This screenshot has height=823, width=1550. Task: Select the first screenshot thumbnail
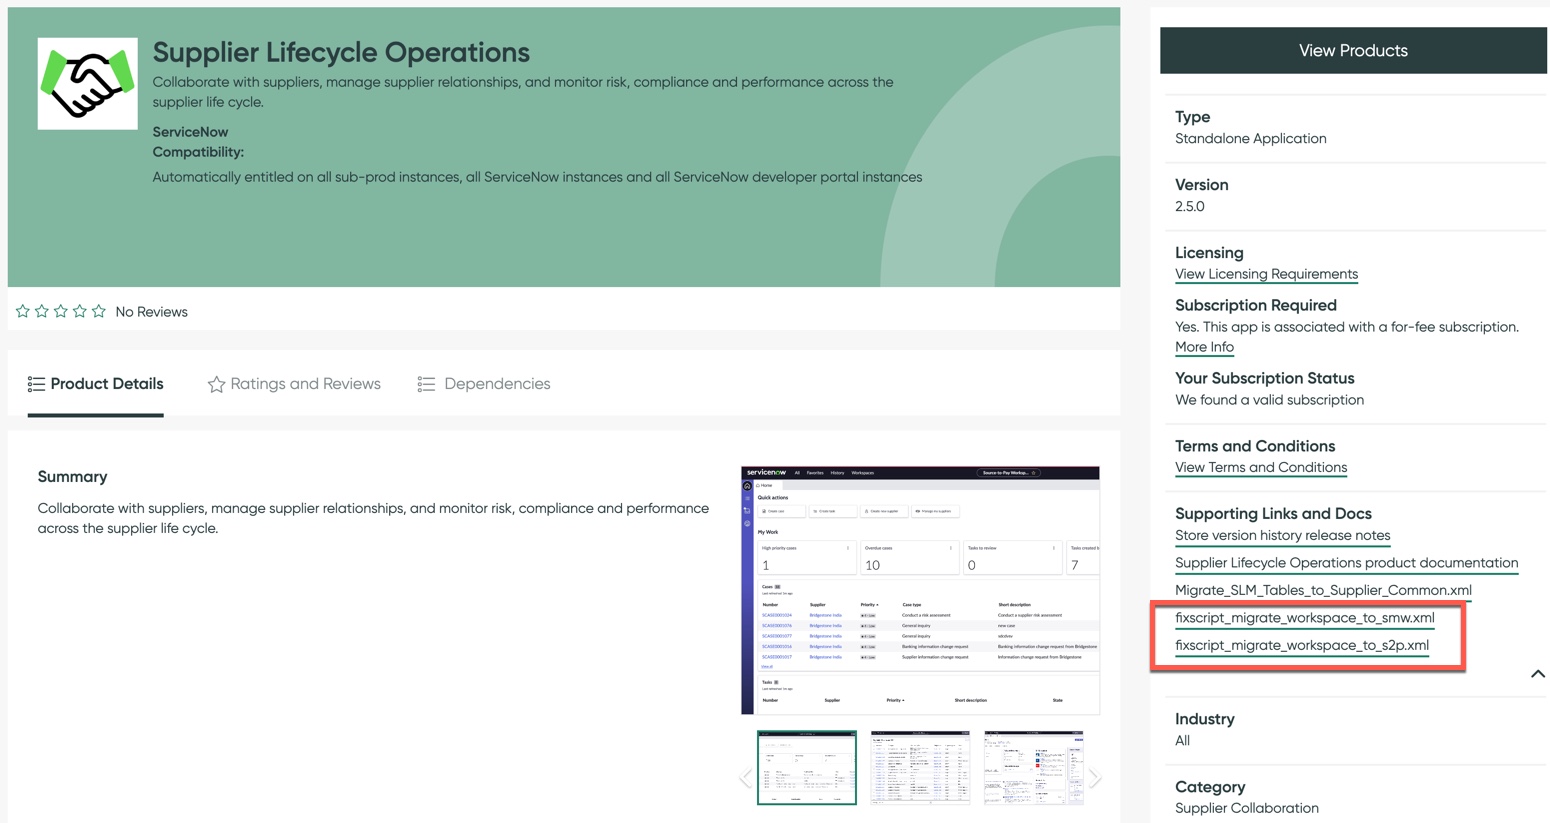807,767
